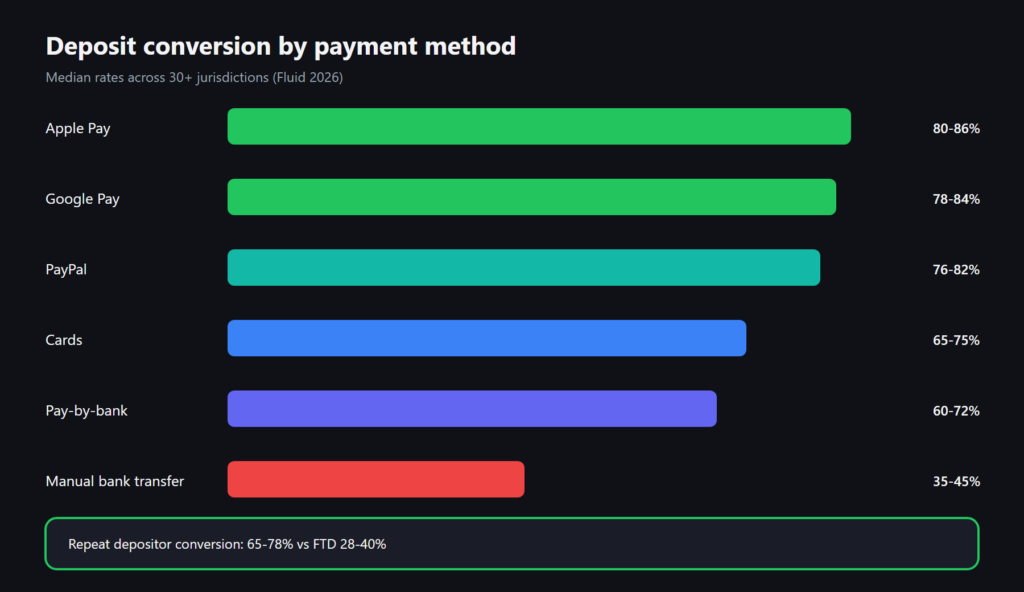Image resolution: width=1024 pixels, height=592 pixels.
Task: Click the Repeat depositor conversion callout box
Action: (512, 544)
